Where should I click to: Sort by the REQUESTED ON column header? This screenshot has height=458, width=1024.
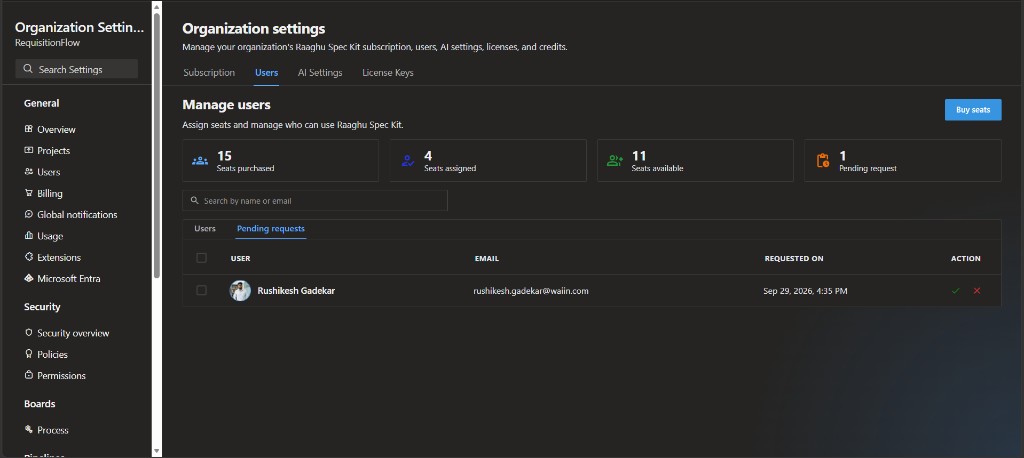(x=793, y=258)
